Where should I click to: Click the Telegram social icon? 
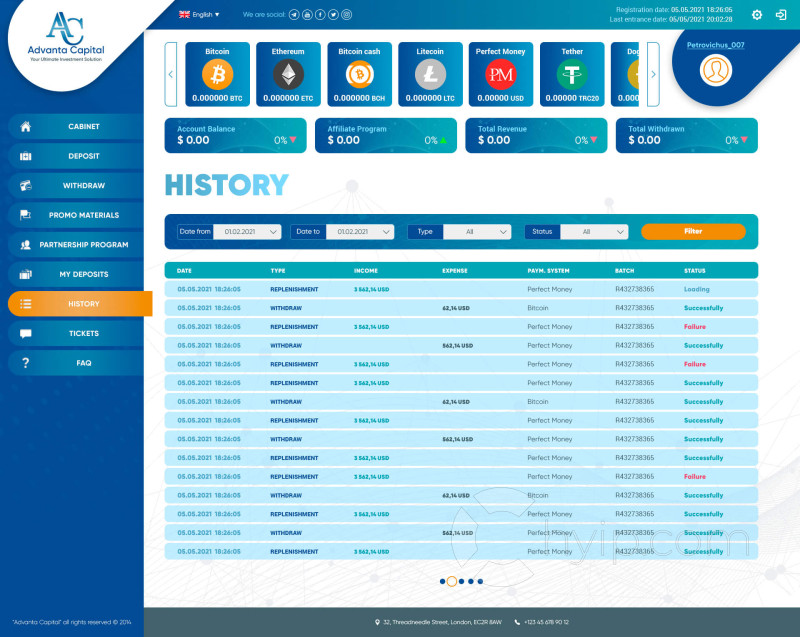(x=294, y=15)
